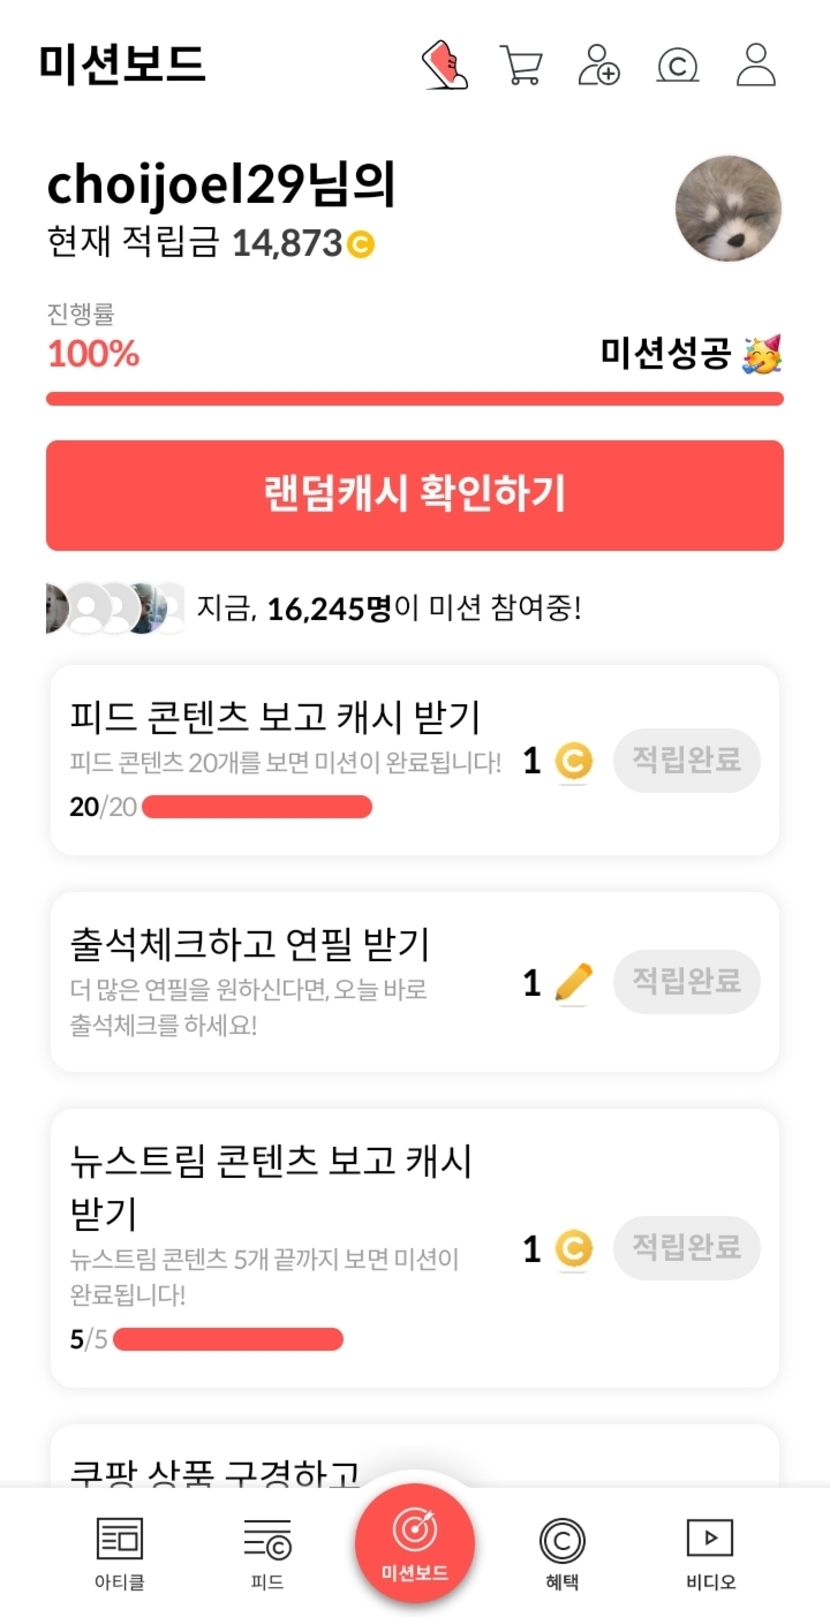
Task: Tap 적립완료 on the feed content mission
Action: tap(686, 761)
